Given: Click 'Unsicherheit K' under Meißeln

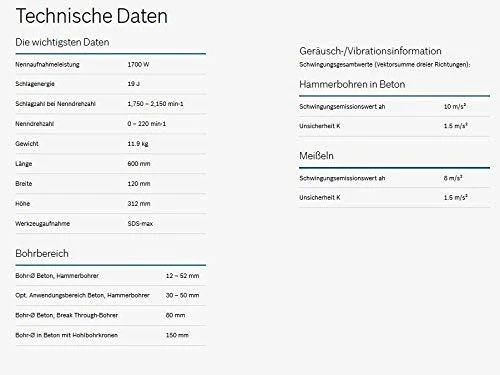Looking at the screenshot, I should click(320, 198).
